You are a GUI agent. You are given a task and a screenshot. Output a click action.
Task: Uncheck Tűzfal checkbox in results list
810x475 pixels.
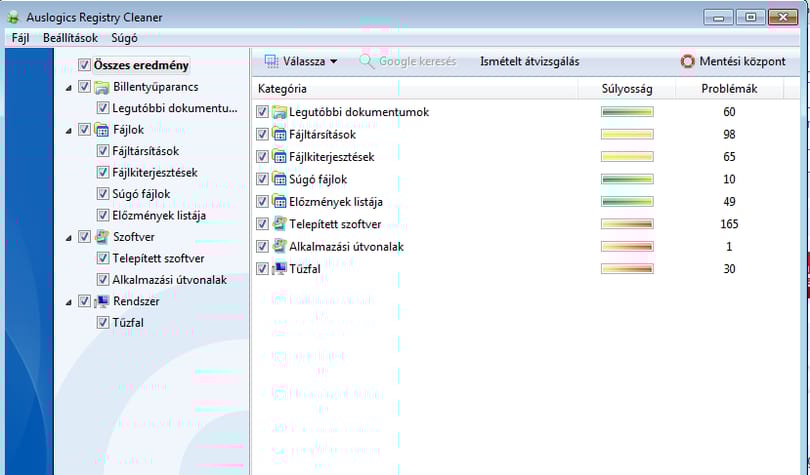pos(262,268)
